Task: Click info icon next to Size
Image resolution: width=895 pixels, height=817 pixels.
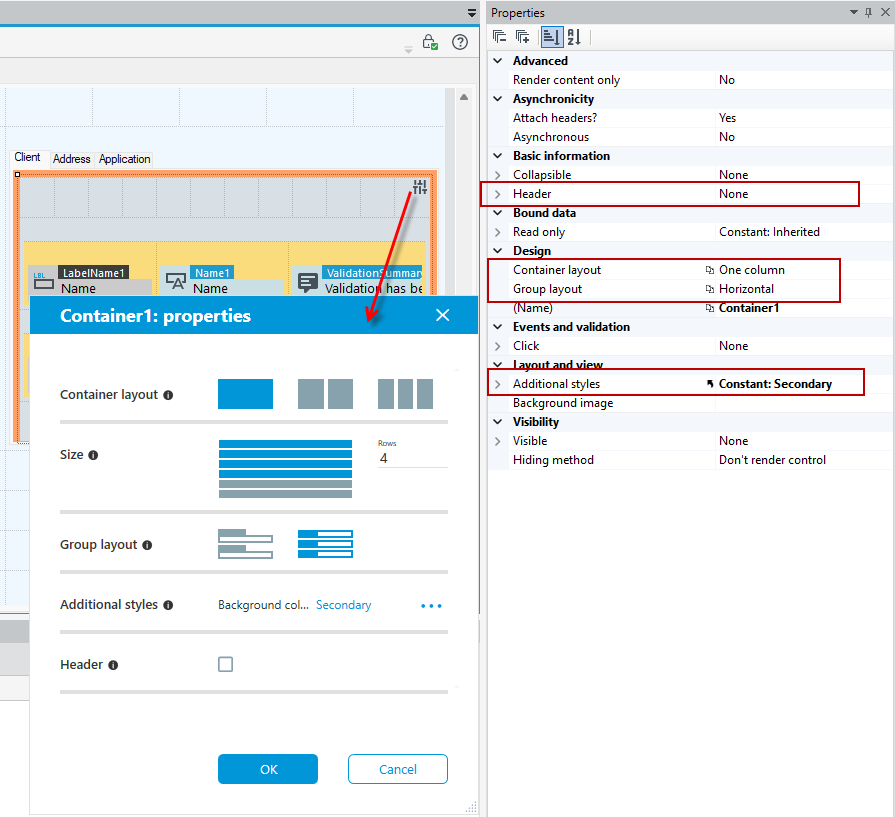Action: pos(93,455)
